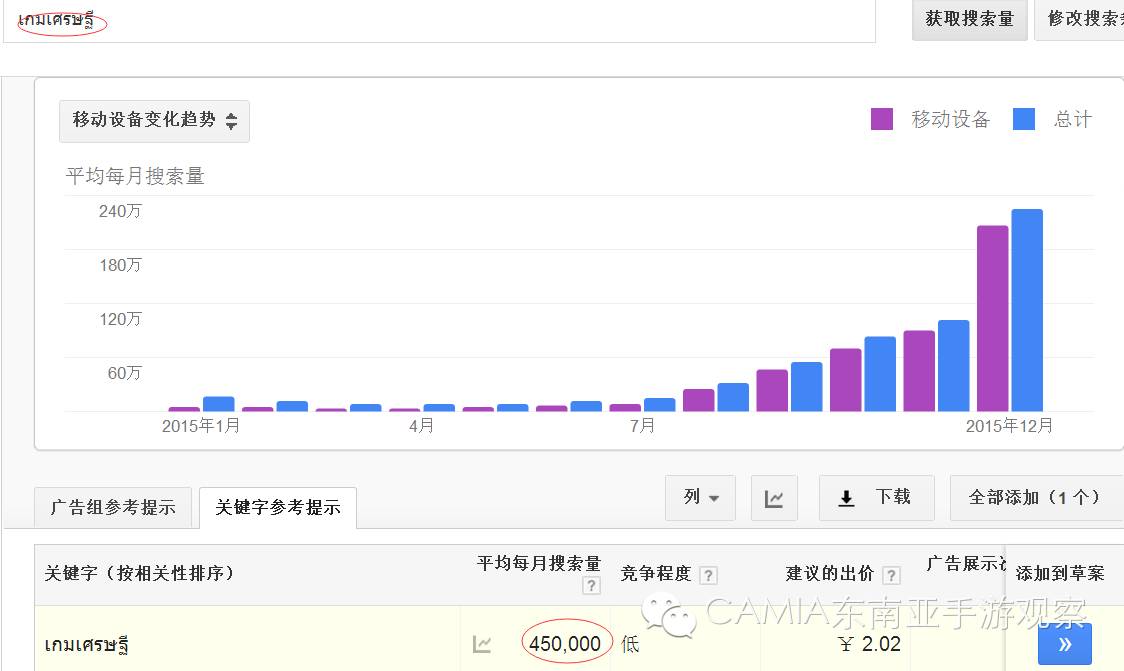
Task: Click the 450,000 search volume value
Action: 565,644
